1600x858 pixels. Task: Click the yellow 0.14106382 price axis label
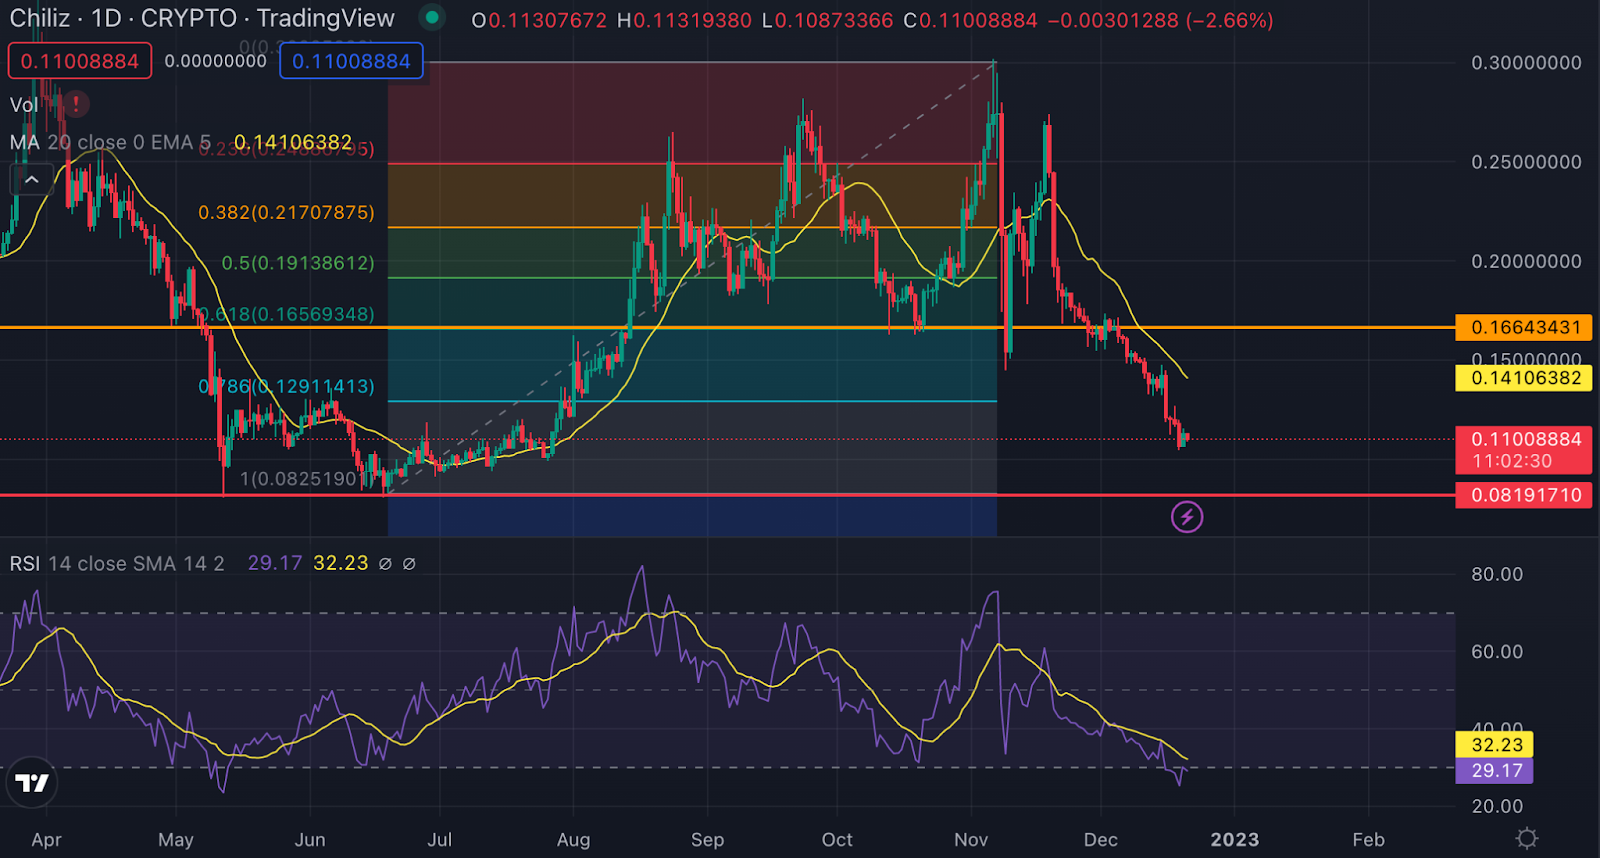pyautogui.click(x=1524, y=378)
